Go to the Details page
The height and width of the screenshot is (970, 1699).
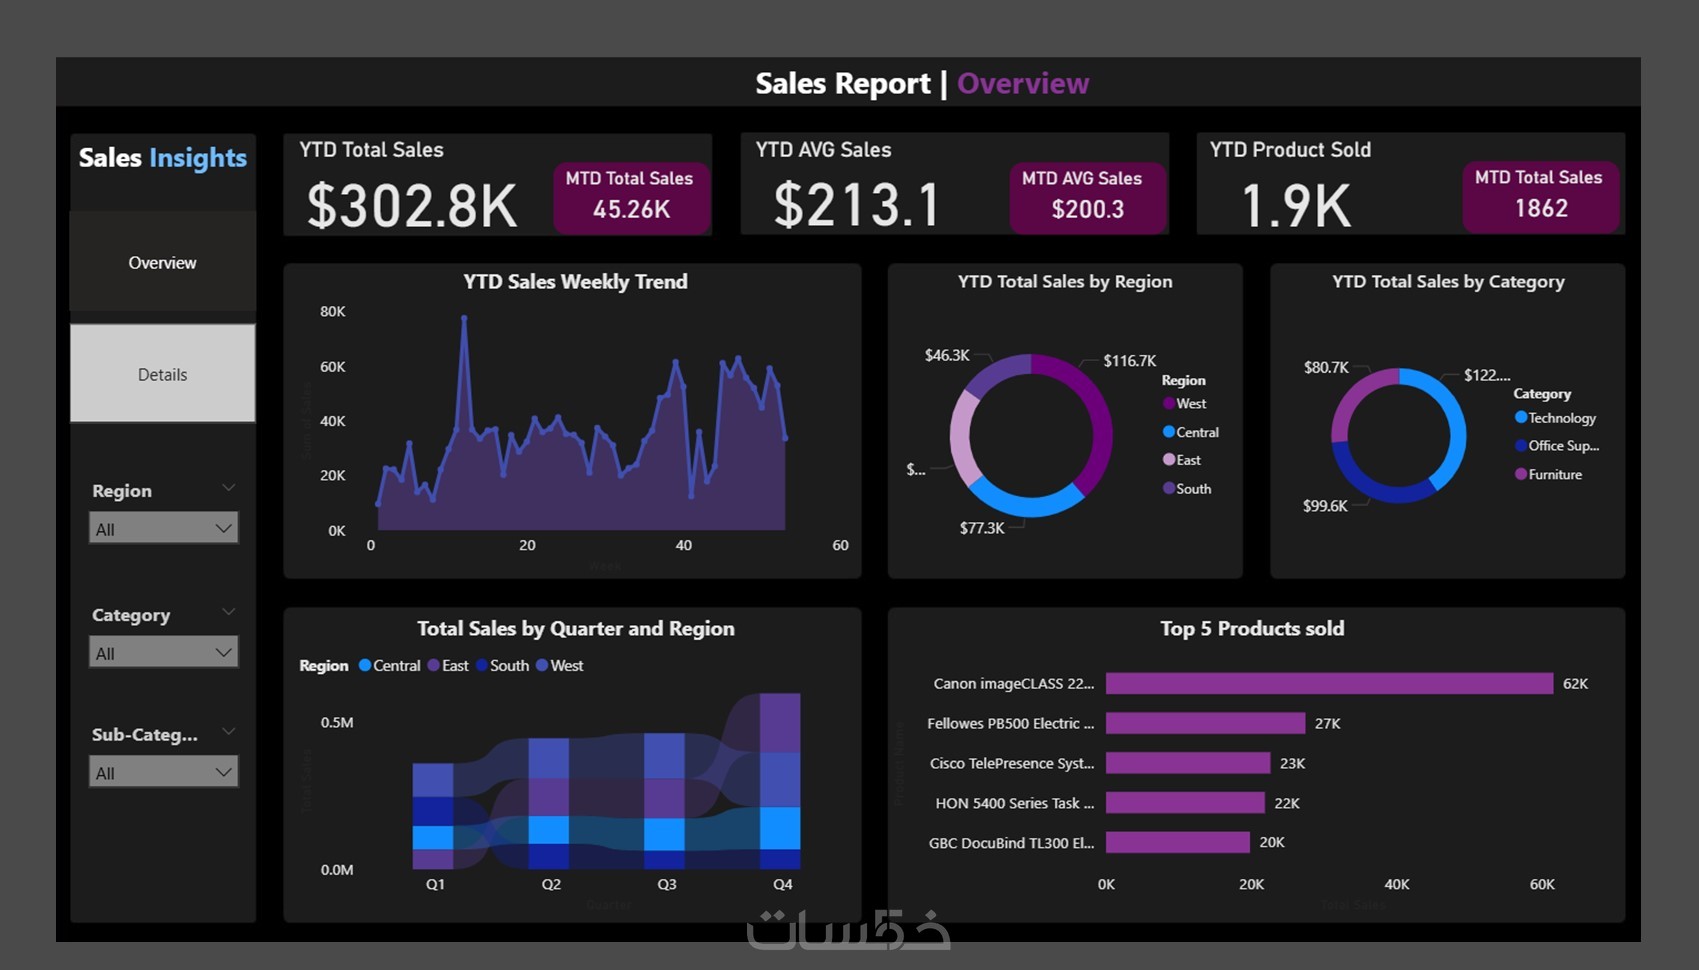(162, 374)
